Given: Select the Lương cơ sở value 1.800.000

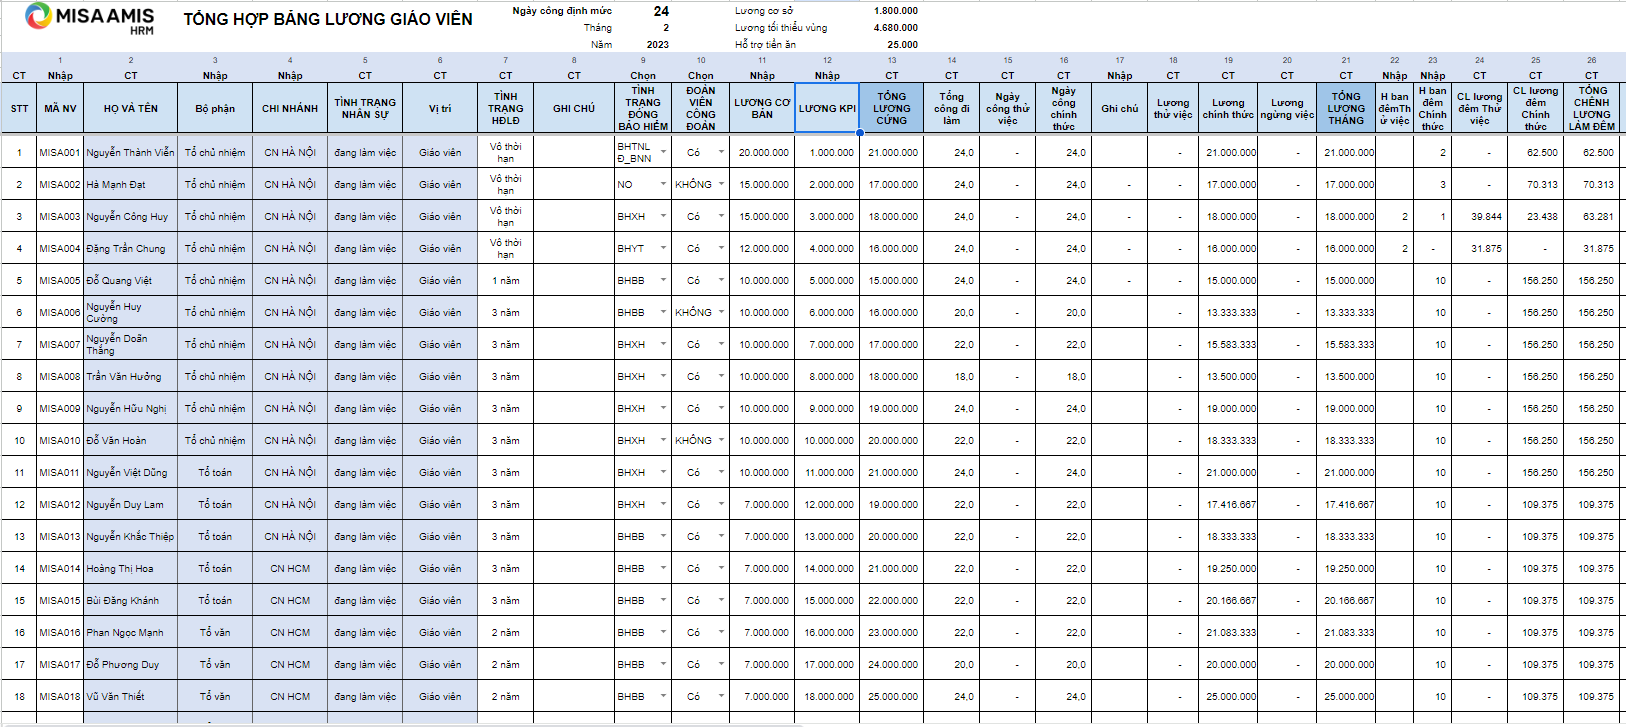Looking at the screenshot, I should pyautogui.click(x=895, y=11).
